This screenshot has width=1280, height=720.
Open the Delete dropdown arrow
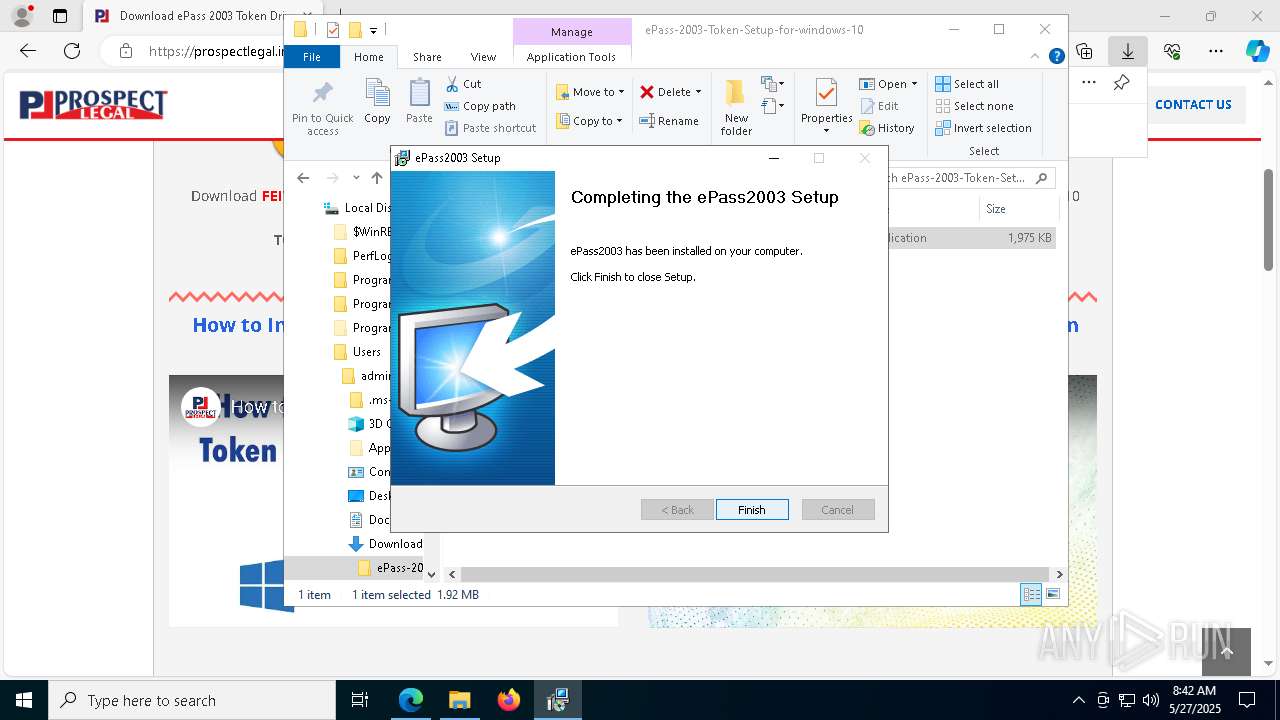(x=698, y=92)
